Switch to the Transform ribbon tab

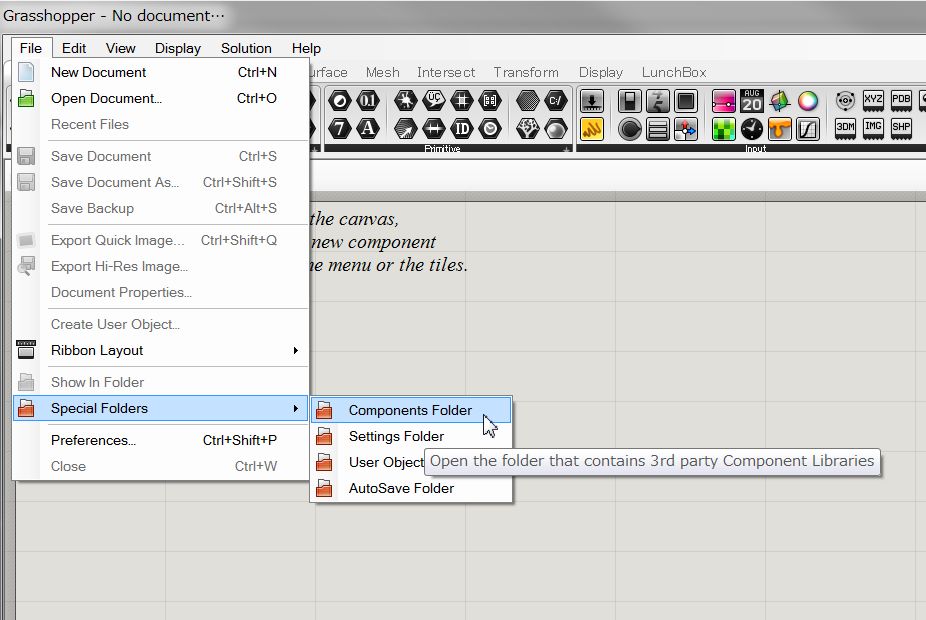point(526,72)
